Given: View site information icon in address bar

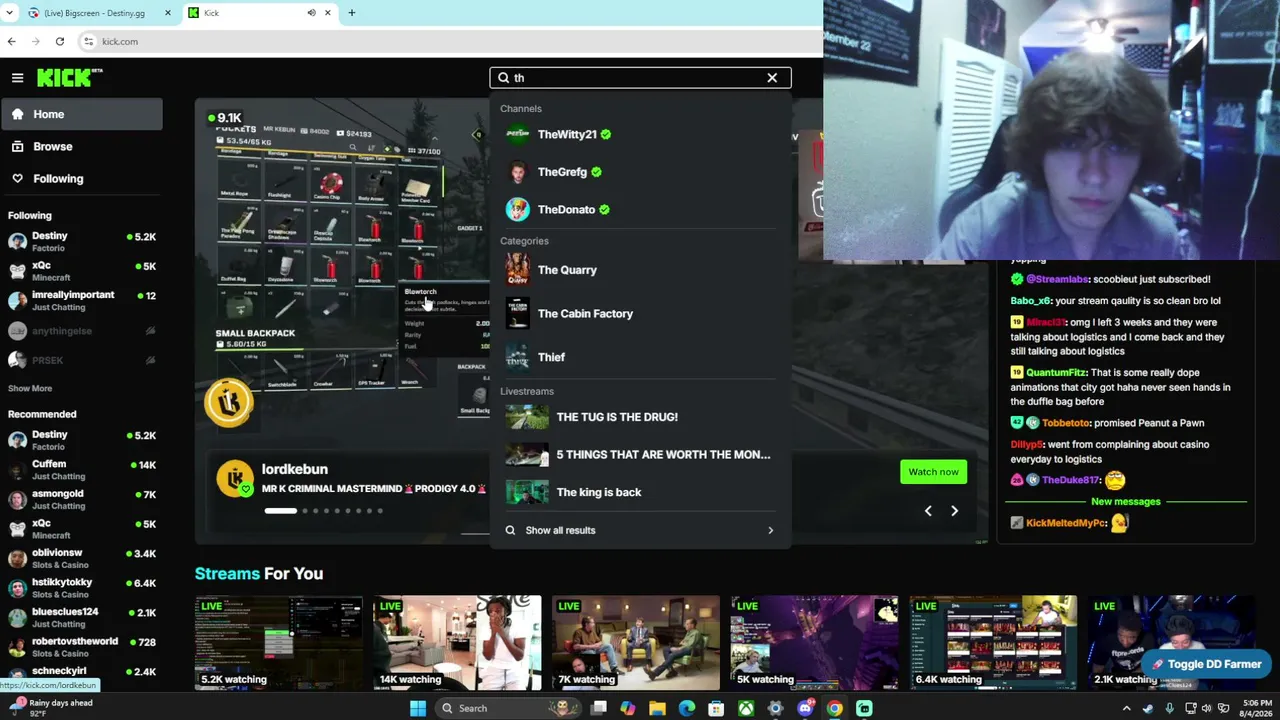Looking at the screenshot, I should 88,41.
